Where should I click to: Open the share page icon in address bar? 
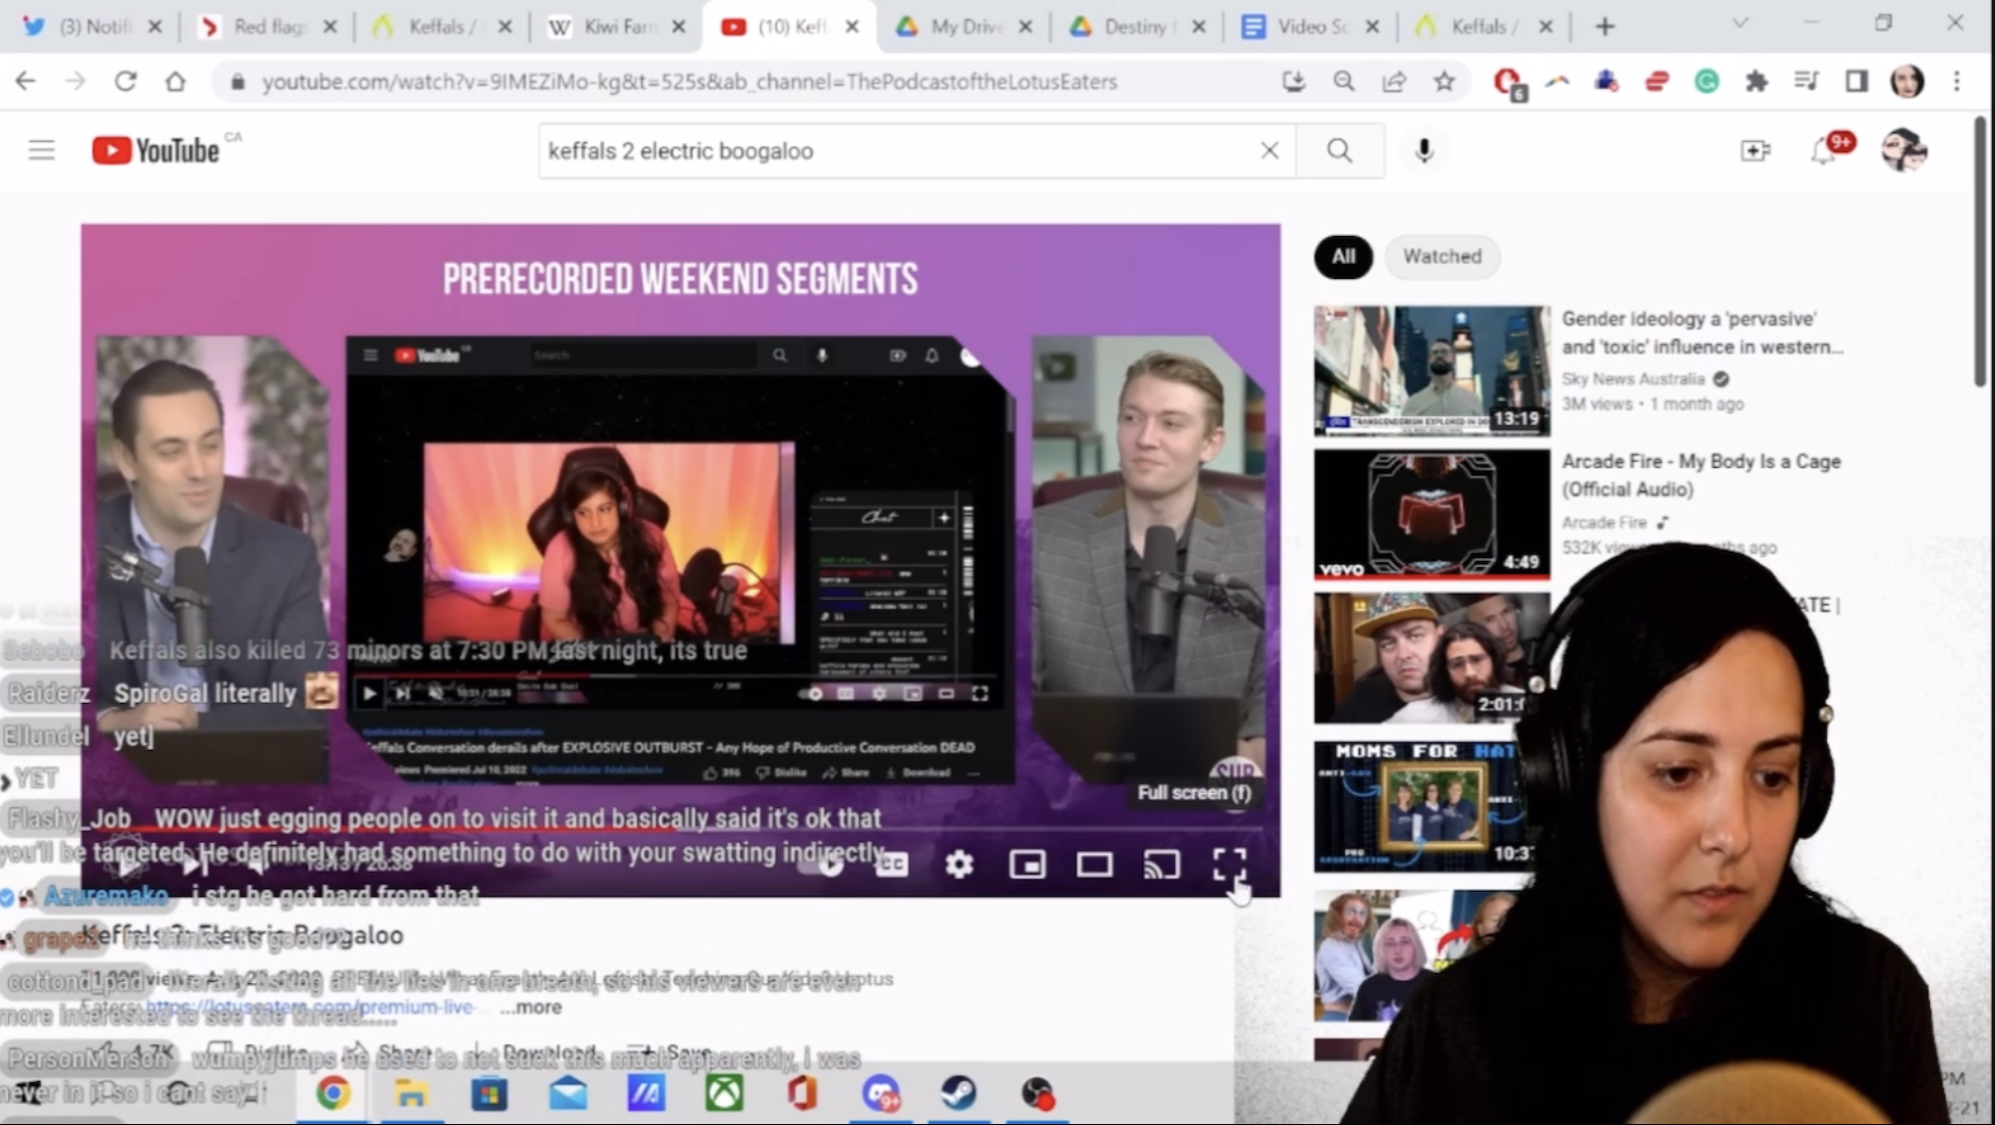(x=1394, y=81)
